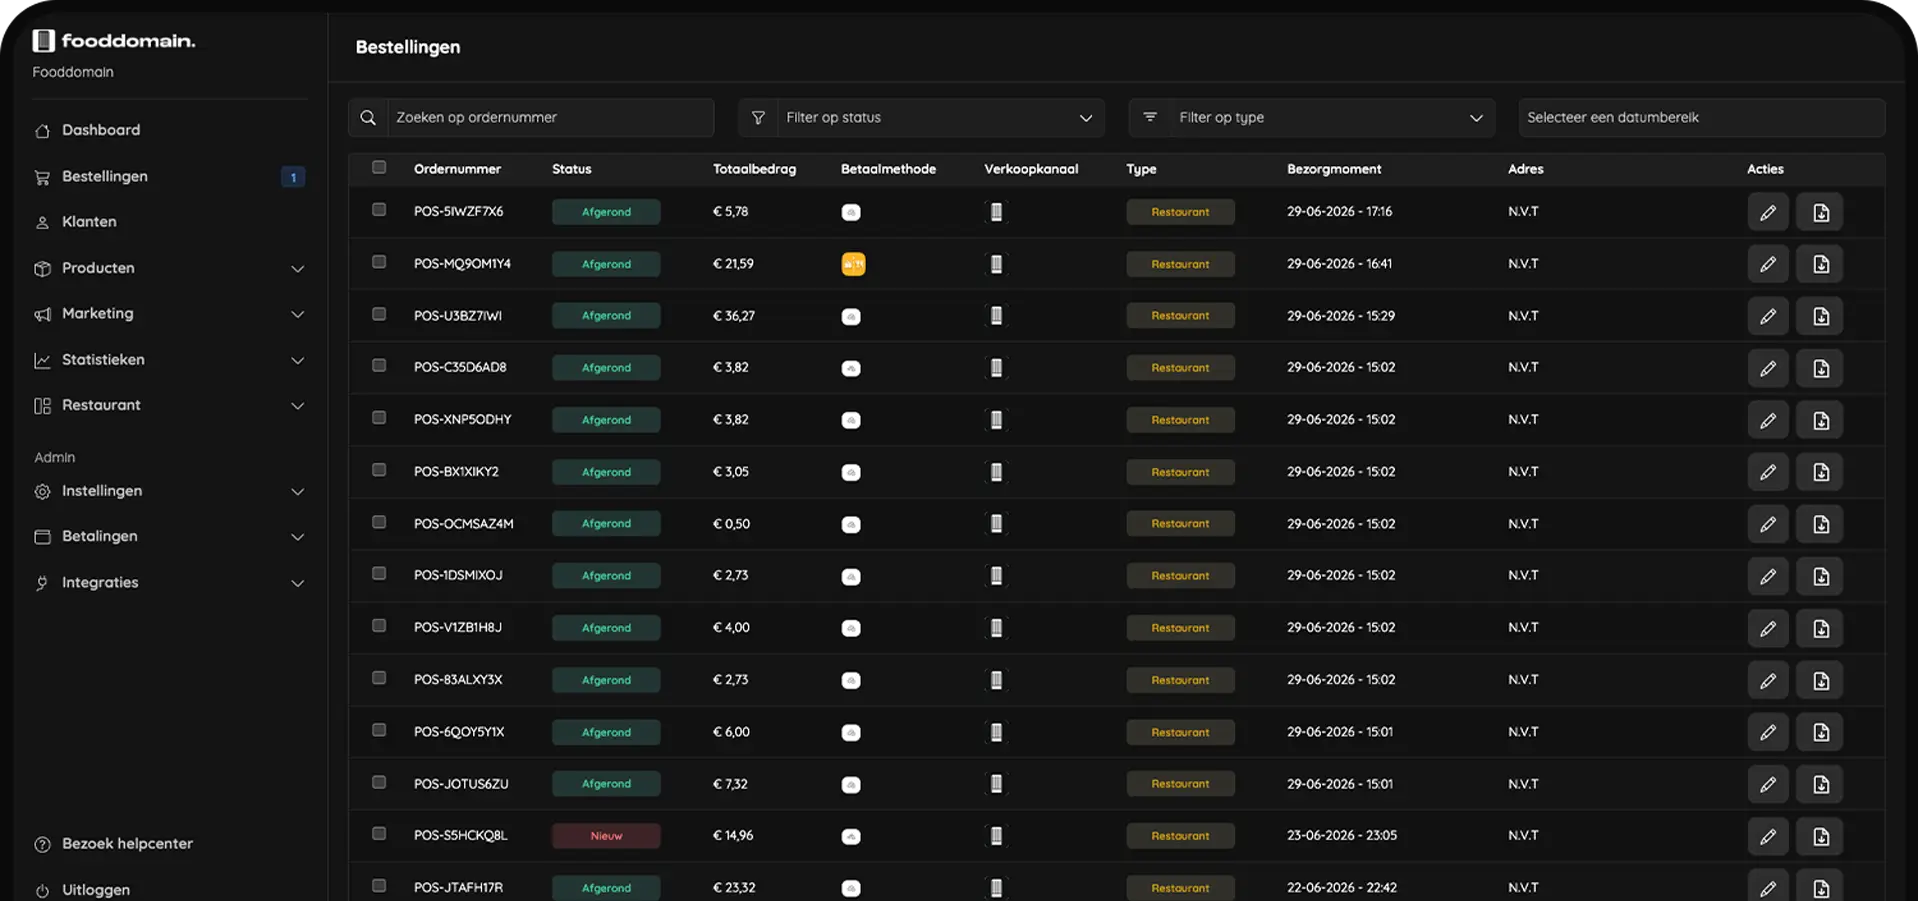Select the checkbox for order POS-OCMSAZ4M
This screenshot has width=1918, height=901.
379,522
